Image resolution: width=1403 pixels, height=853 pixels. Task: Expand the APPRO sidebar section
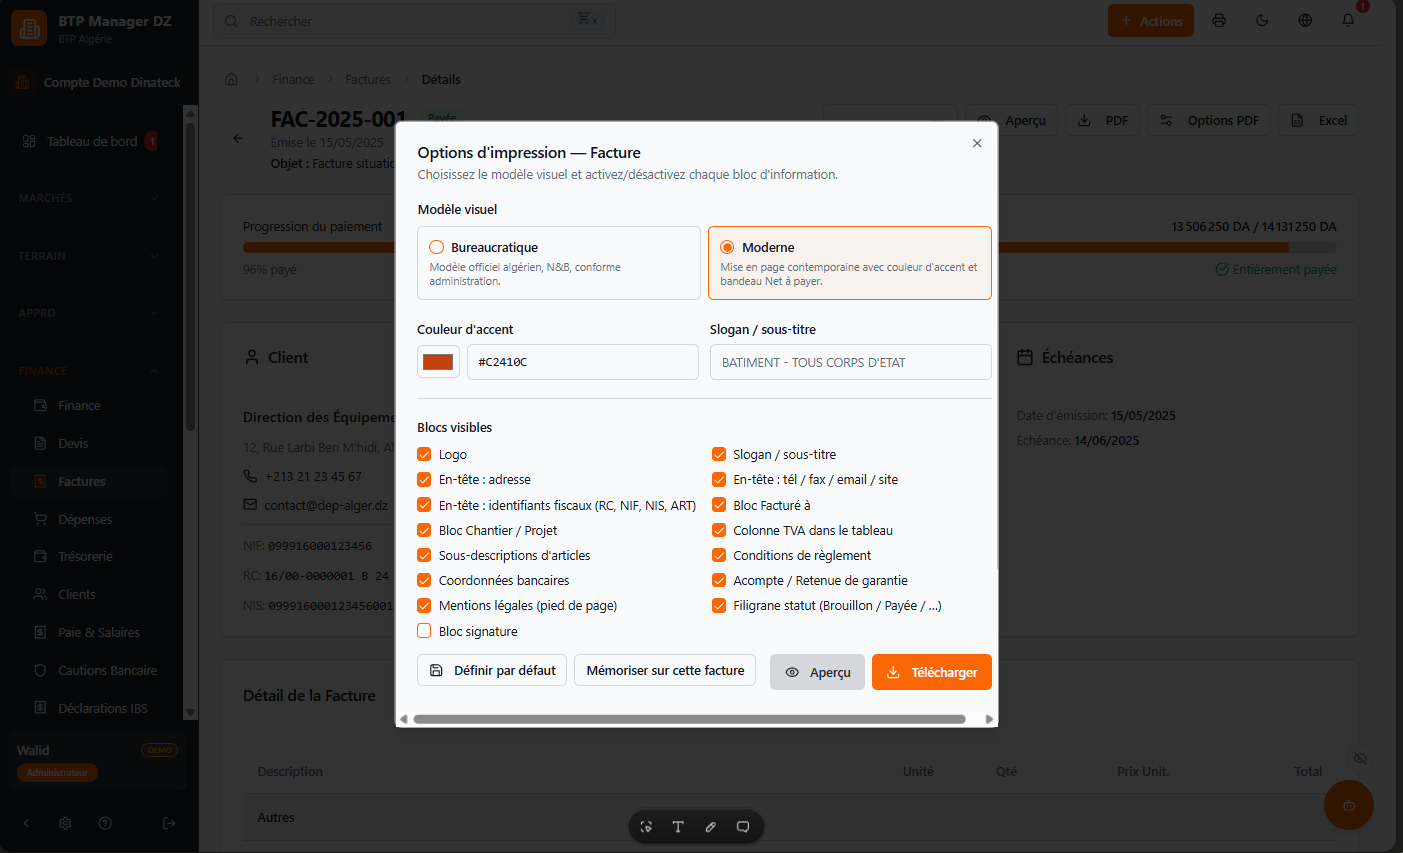90,313
